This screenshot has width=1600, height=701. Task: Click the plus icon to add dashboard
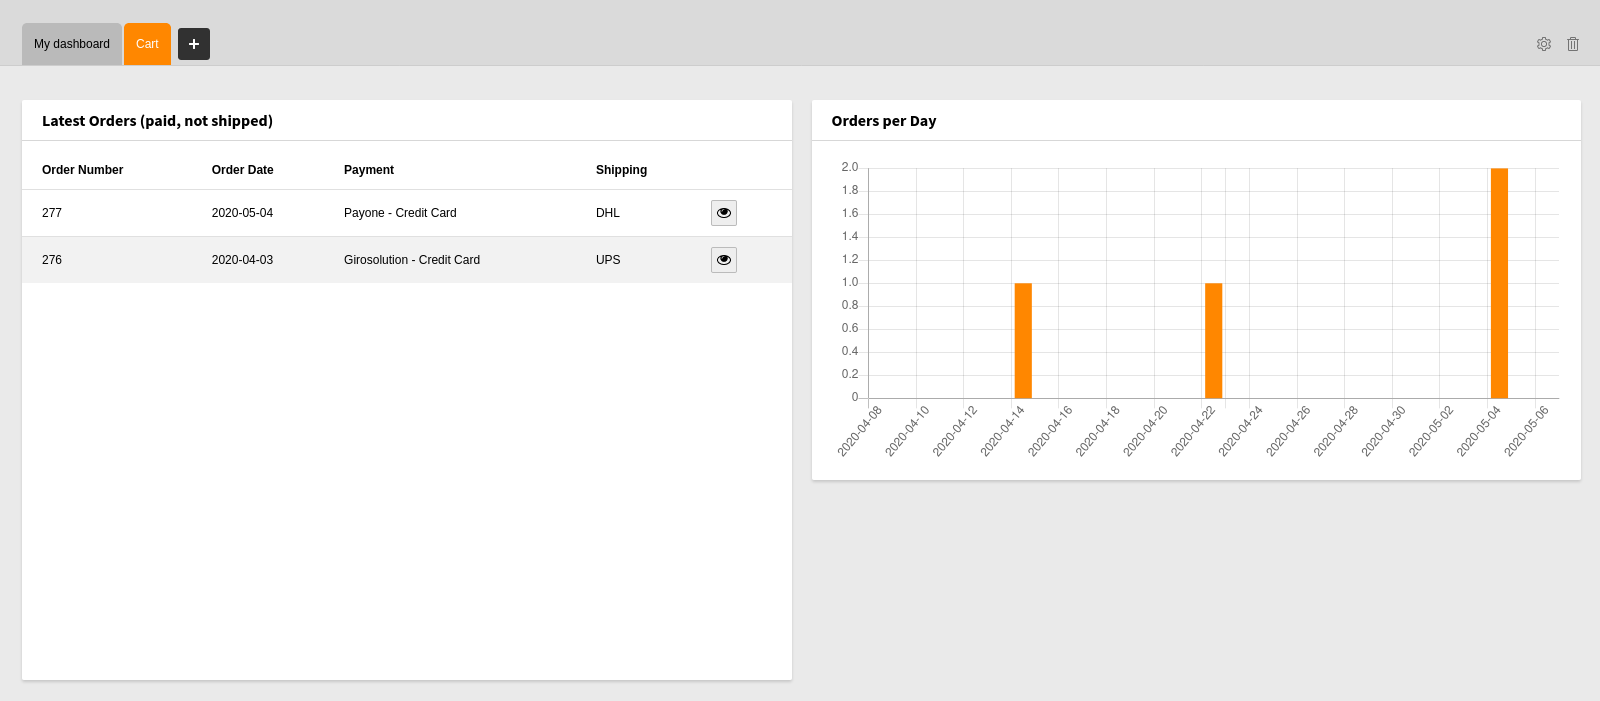[194, 44]
